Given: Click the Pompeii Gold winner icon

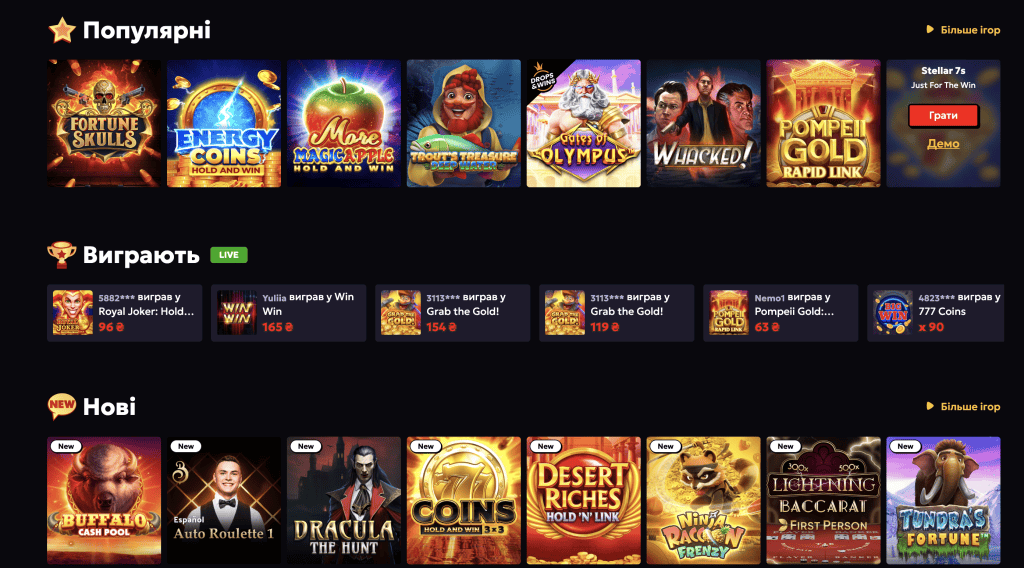Looking at the screenshot, I should tap(729, 313).
